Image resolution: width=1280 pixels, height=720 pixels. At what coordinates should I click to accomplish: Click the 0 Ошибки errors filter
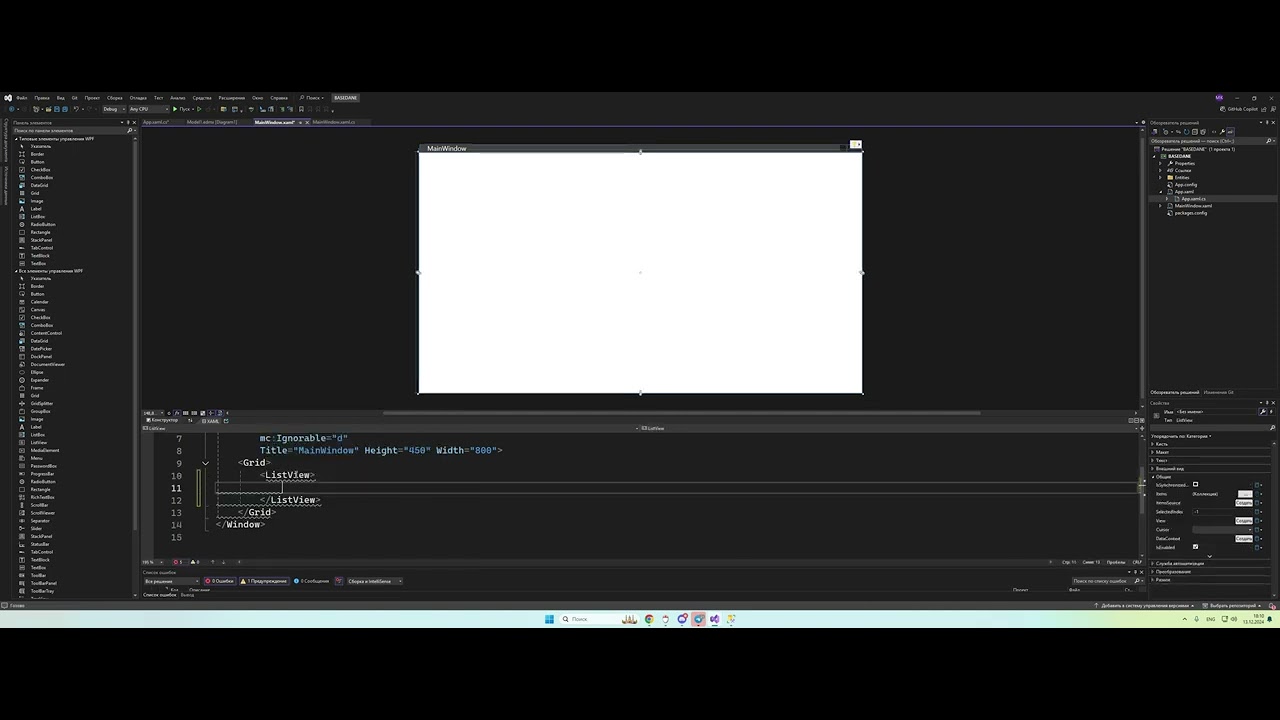[x=220, y=581]
